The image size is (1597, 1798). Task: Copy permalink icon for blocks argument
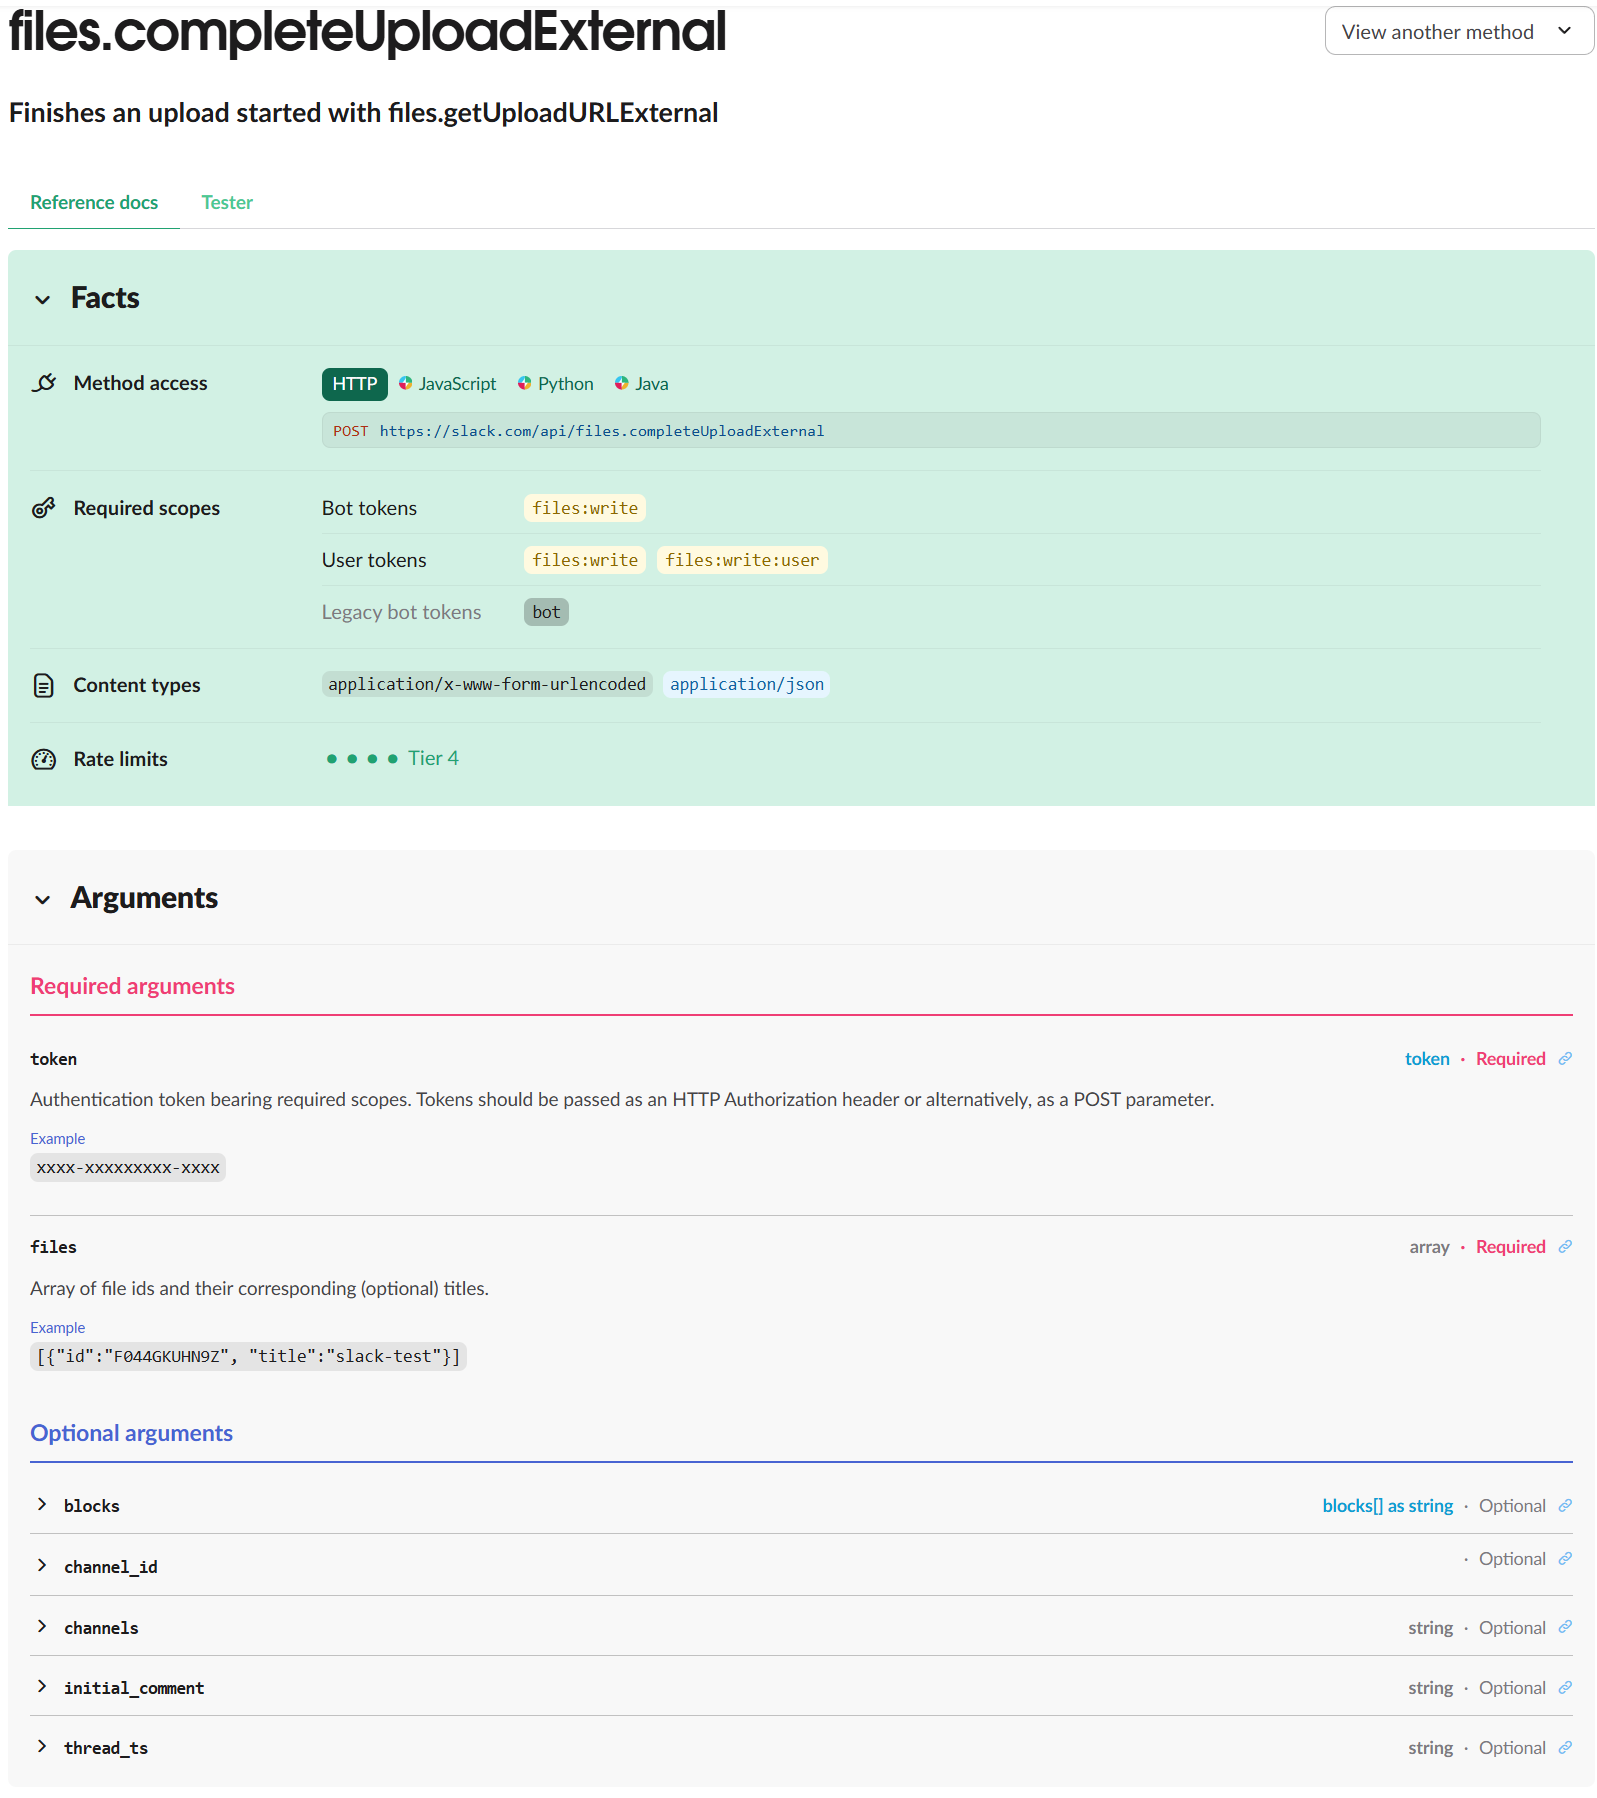pos(1565,1505)
